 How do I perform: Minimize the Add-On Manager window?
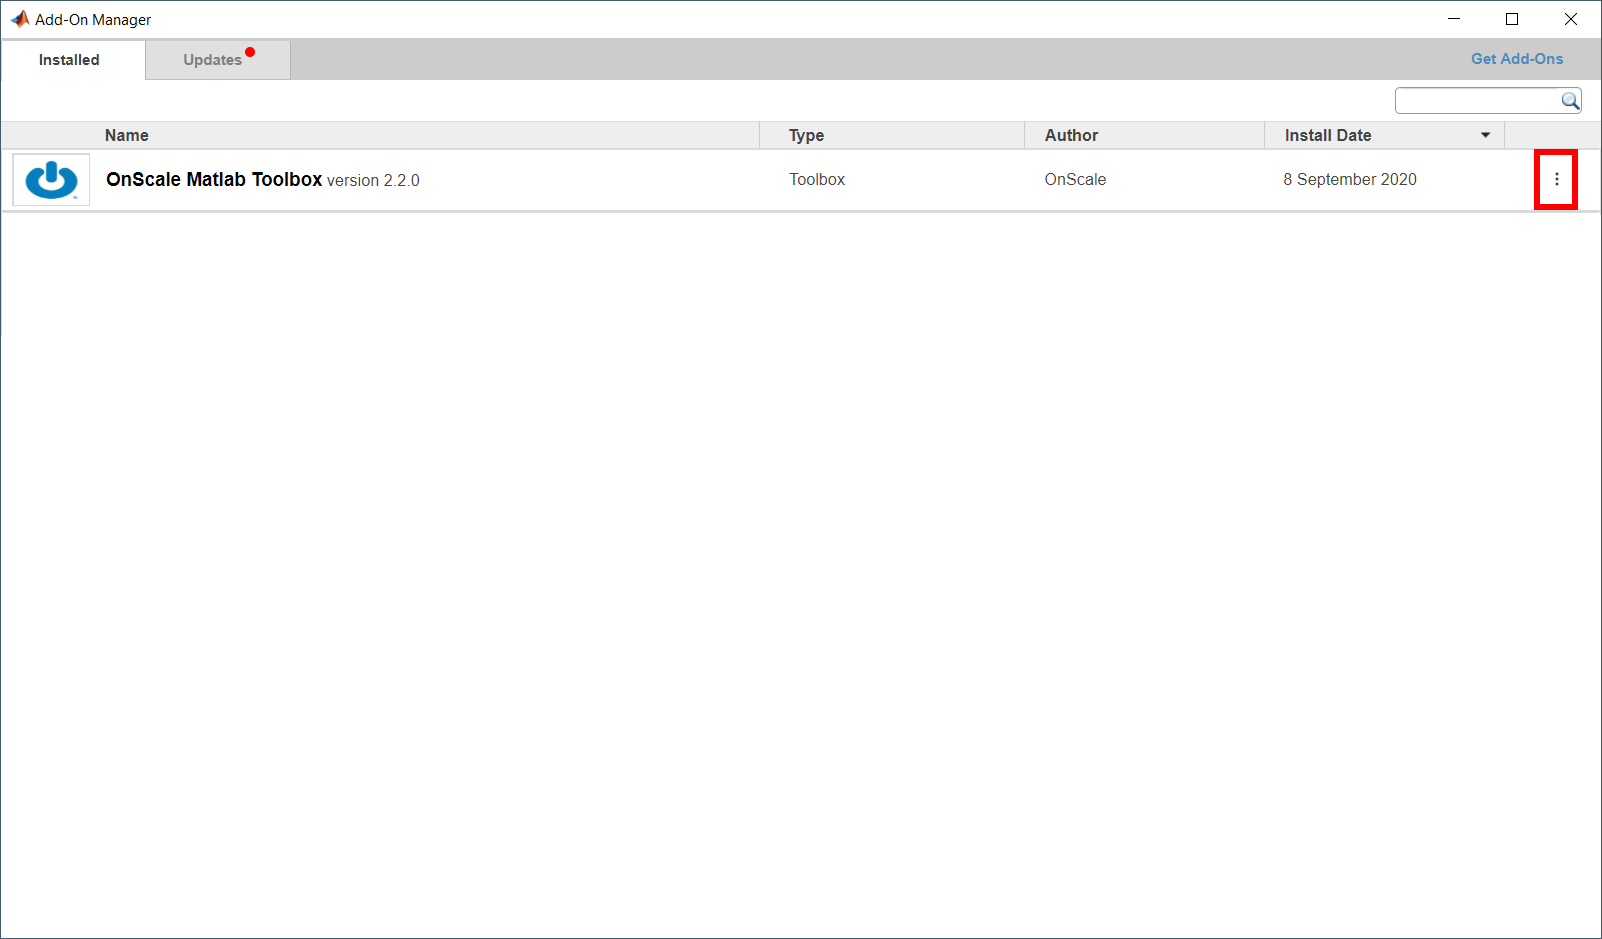1454,19
